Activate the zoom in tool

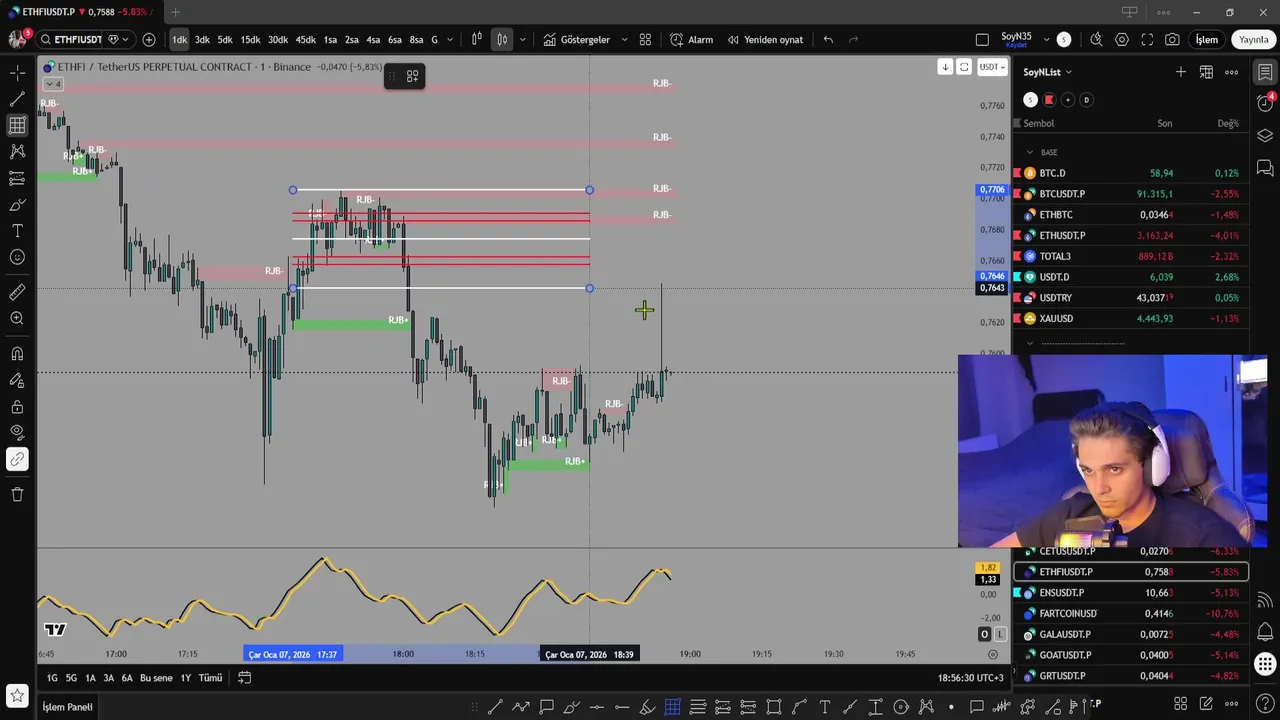(x=17, y=318)
